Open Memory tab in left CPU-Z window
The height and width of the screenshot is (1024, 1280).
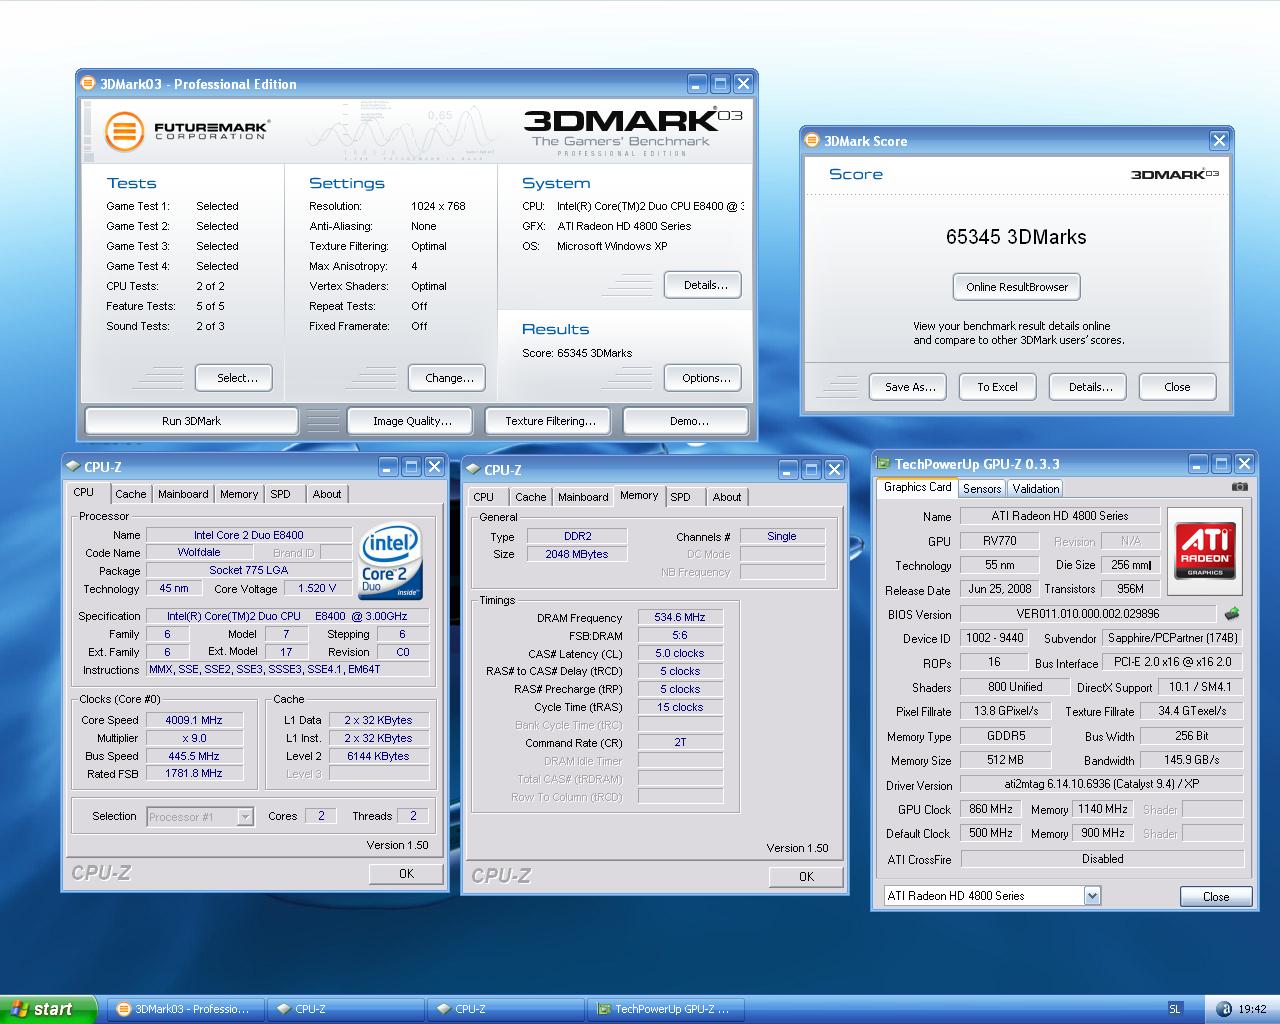point(239,494)
